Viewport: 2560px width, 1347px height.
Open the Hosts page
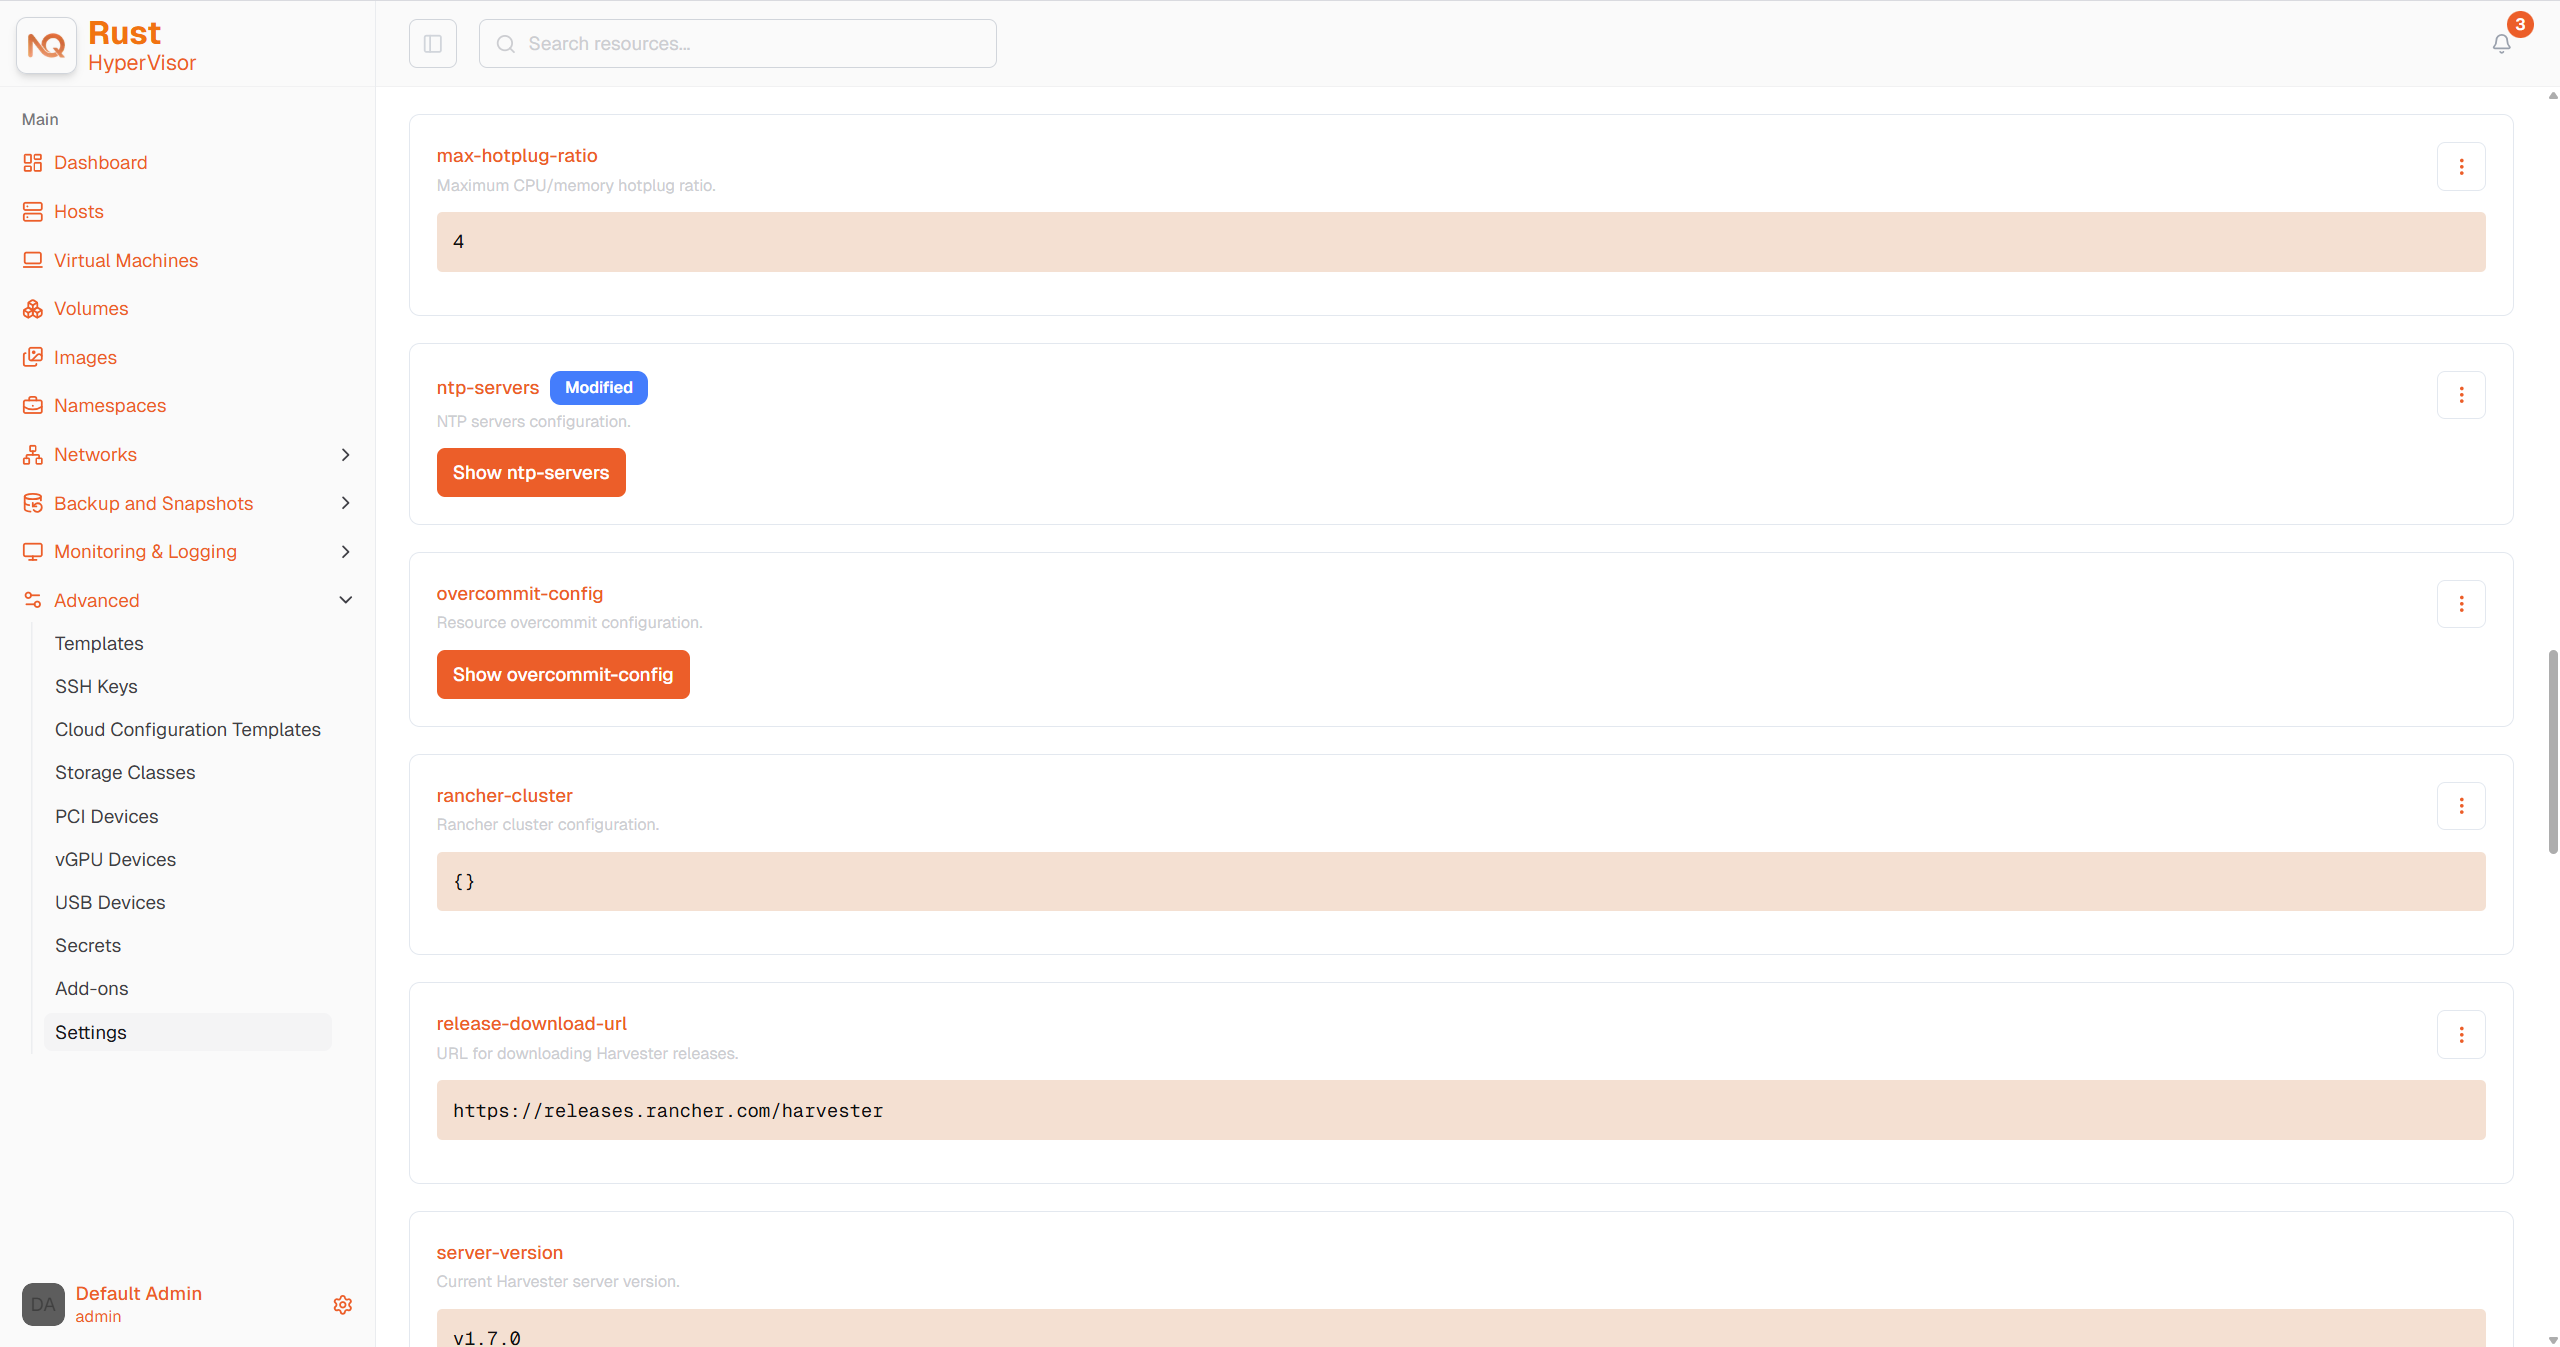point(79,212)
